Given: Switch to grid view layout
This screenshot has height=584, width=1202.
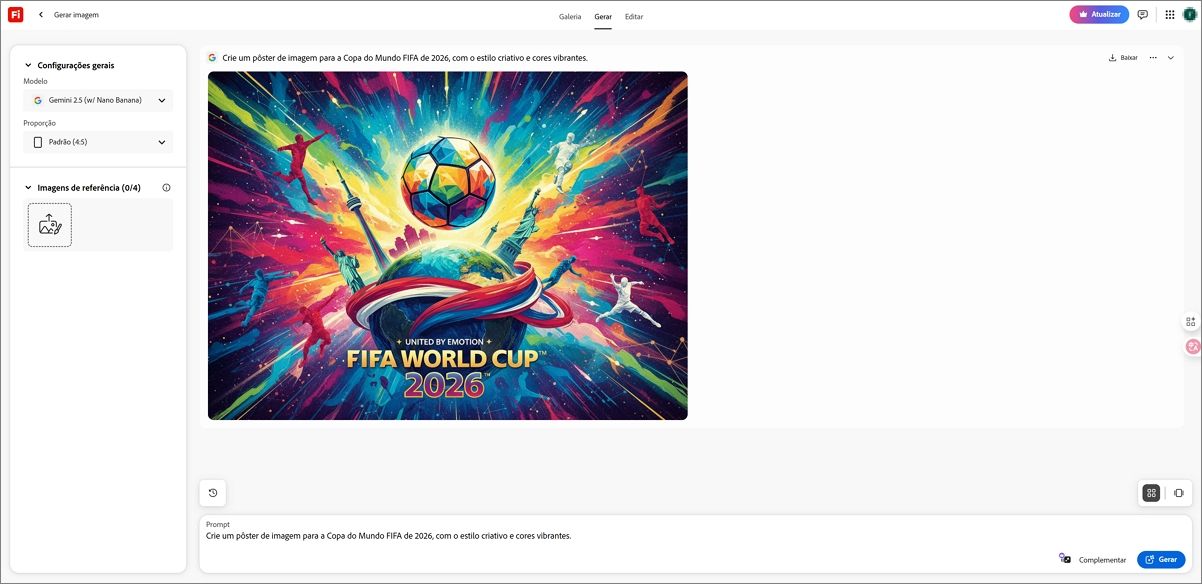Looking at the screenshot, I should [1151, 493].
